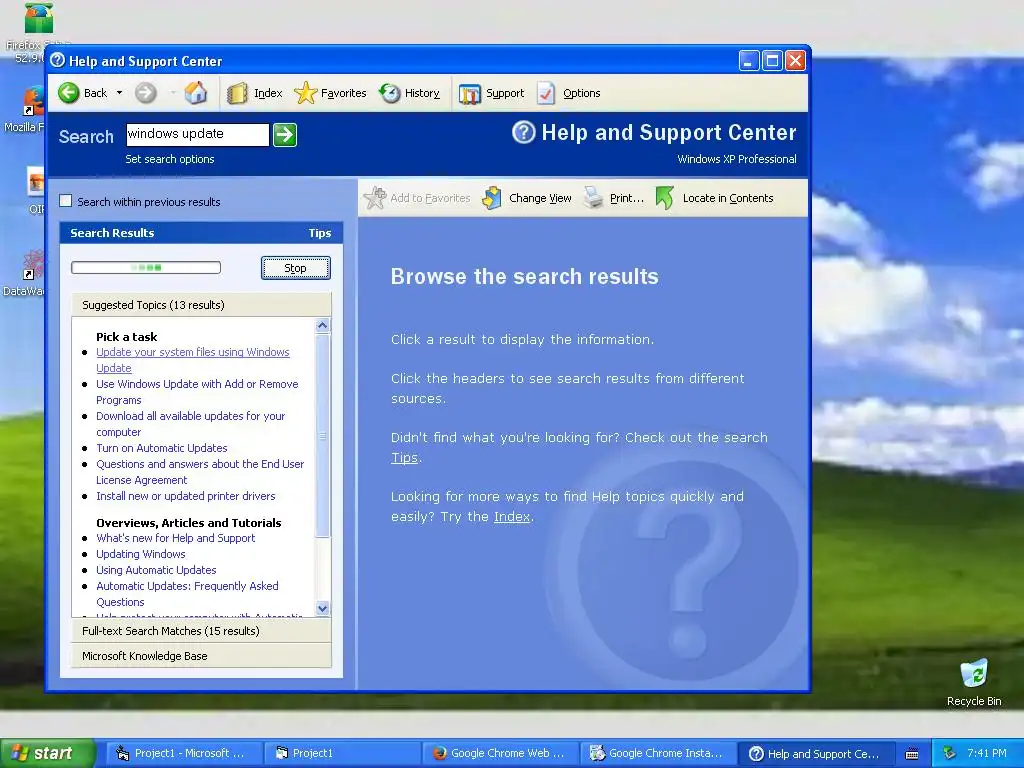
Task: Click the Forward arrow icon
Action: coord(146,93)
